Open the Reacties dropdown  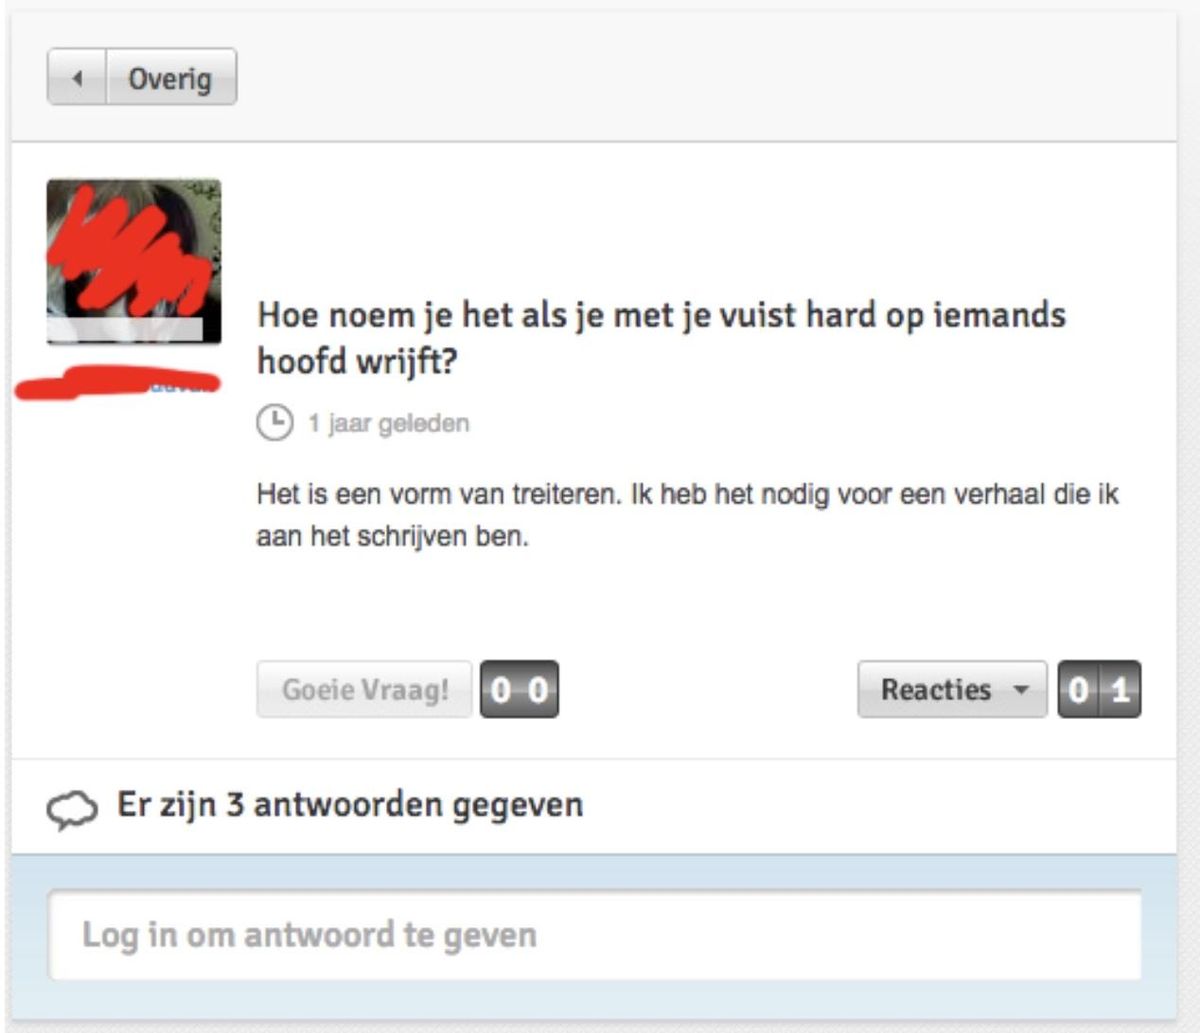tap(952, 689)
